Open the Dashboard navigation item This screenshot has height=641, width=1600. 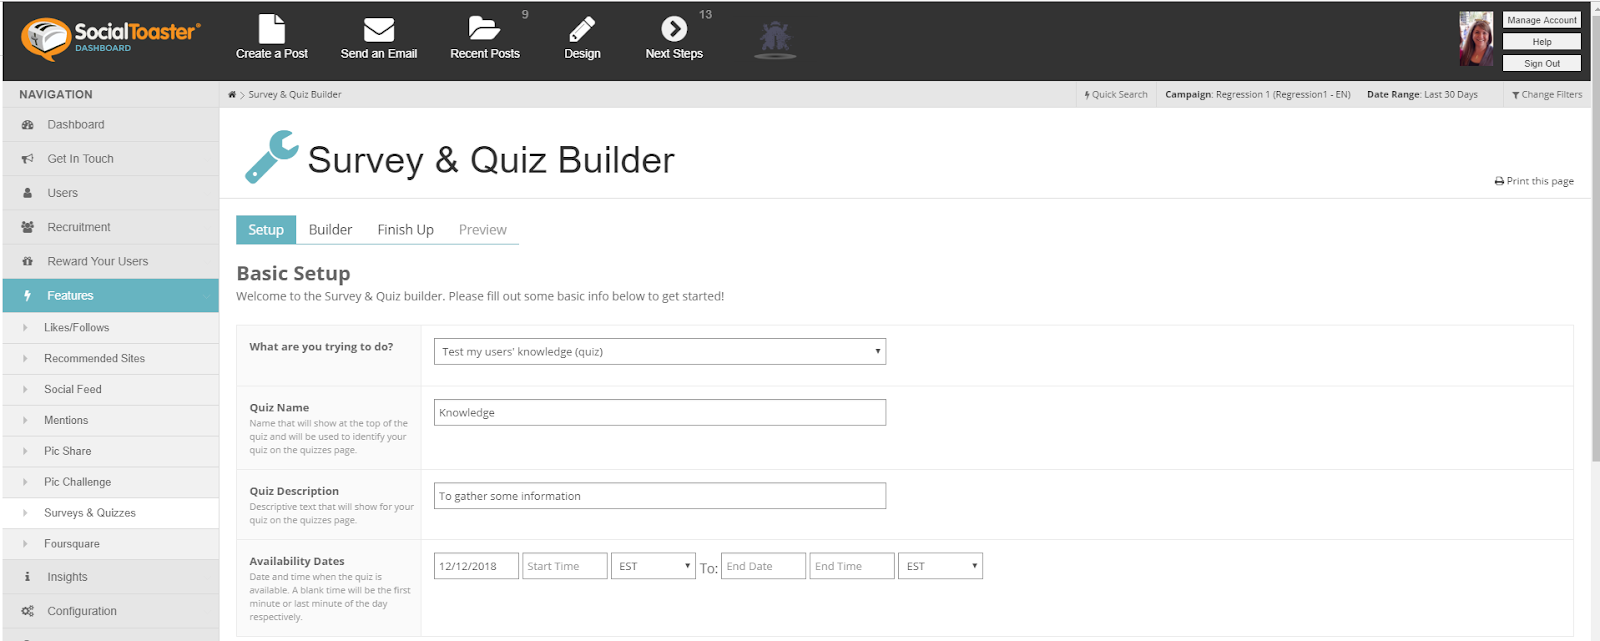click(x=111, y=125)
